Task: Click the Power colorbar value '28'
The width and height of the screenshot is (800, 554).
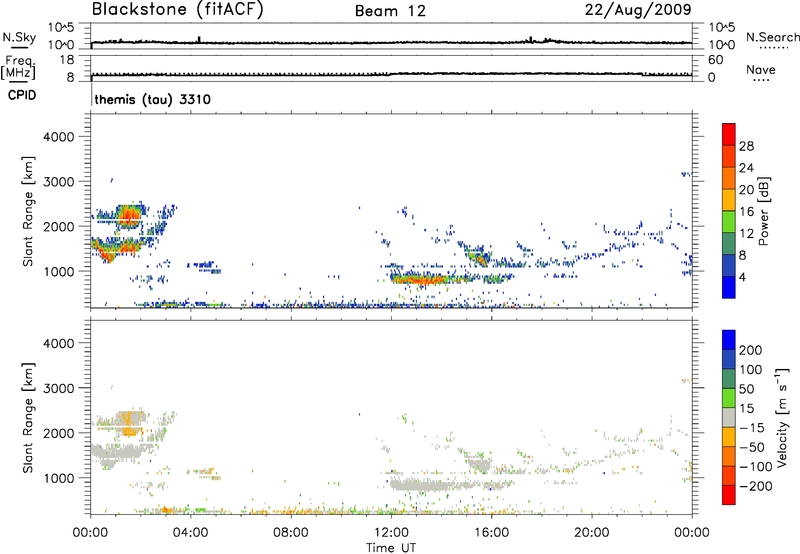Action: point(746,146)
